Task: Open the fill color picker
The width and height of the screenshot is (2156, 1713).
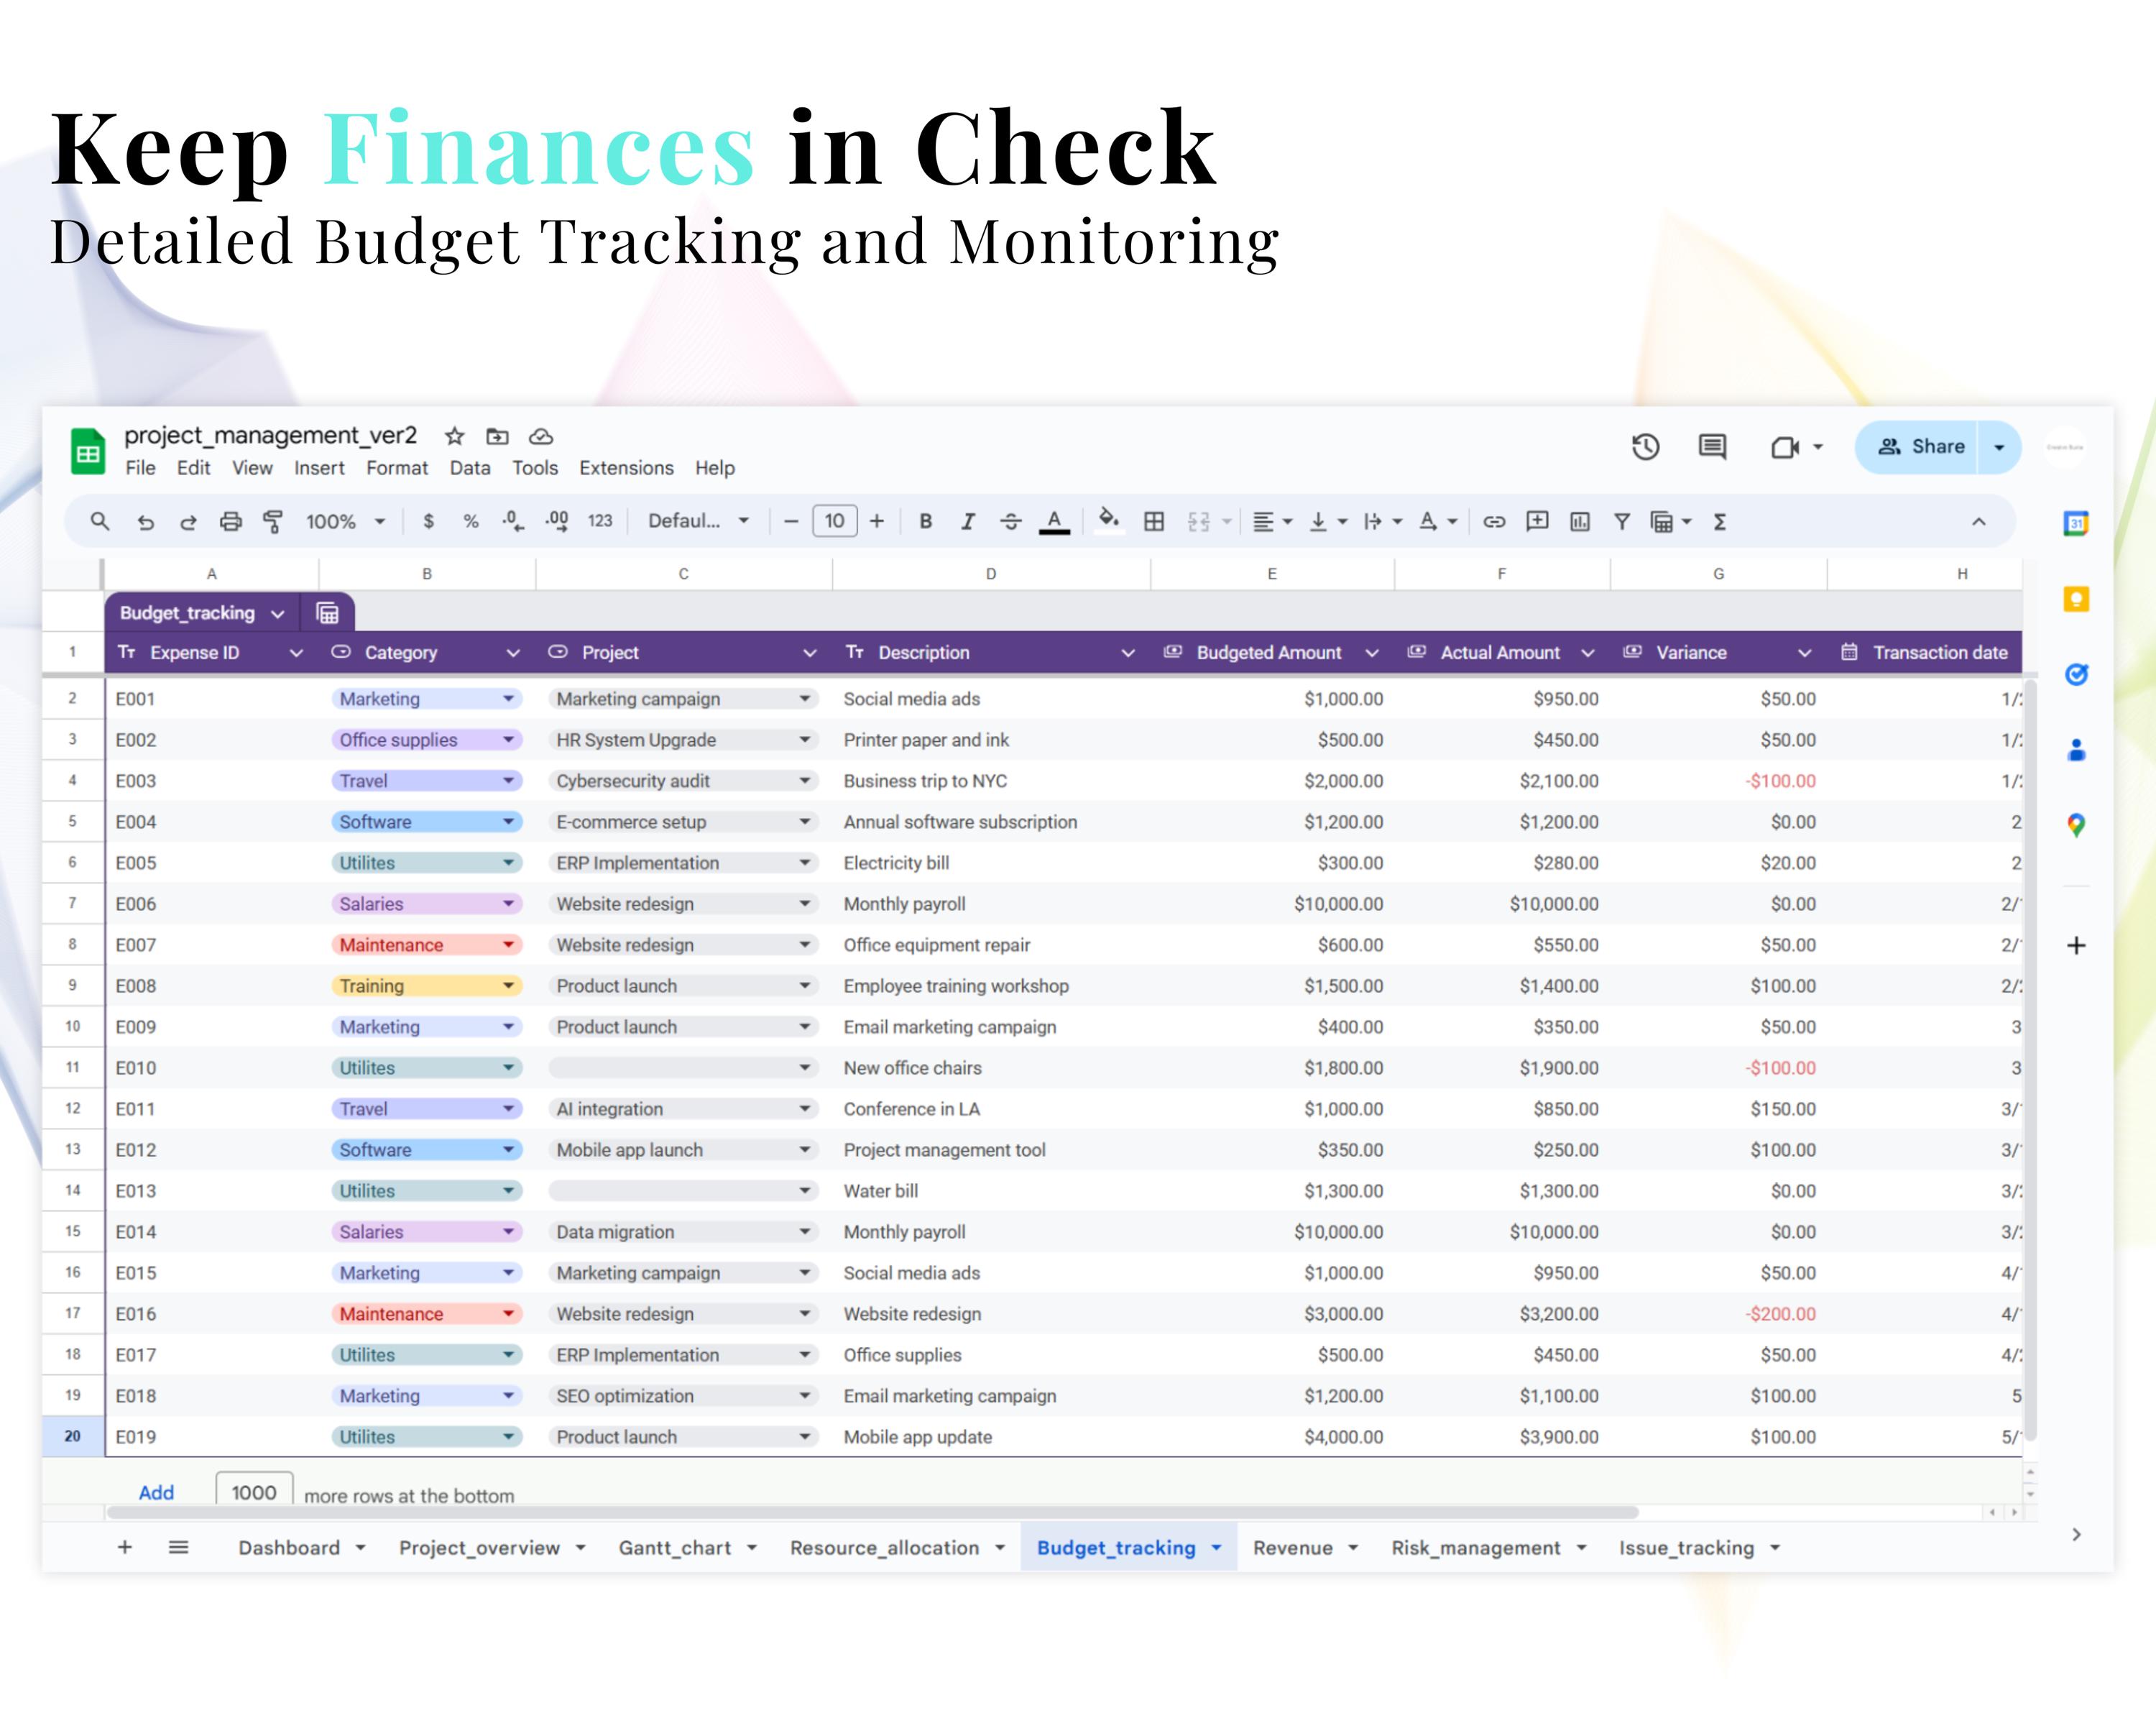Action: coord(1108,520)
